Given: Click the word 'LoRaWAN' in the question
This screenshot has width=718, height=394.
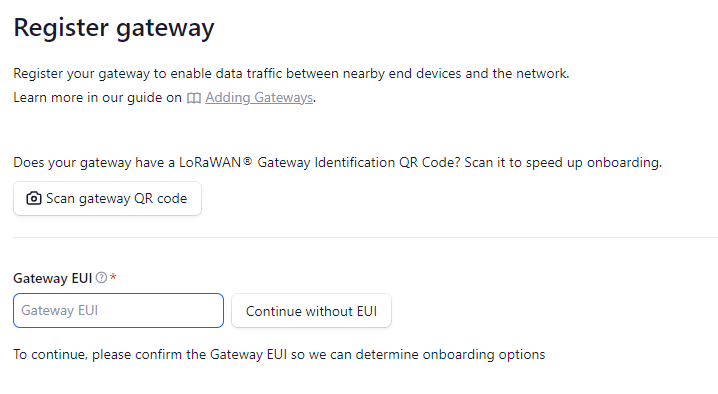Looking at the screenshot, I should tap(210, 163).
